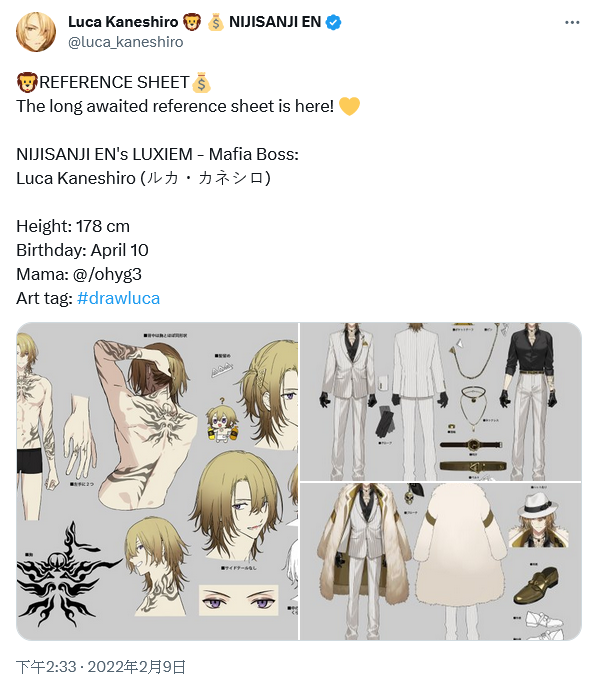The width and height of the screenshot is (598, 693).
Task: Click the yellow heart emoji
Action: [349, 106]
